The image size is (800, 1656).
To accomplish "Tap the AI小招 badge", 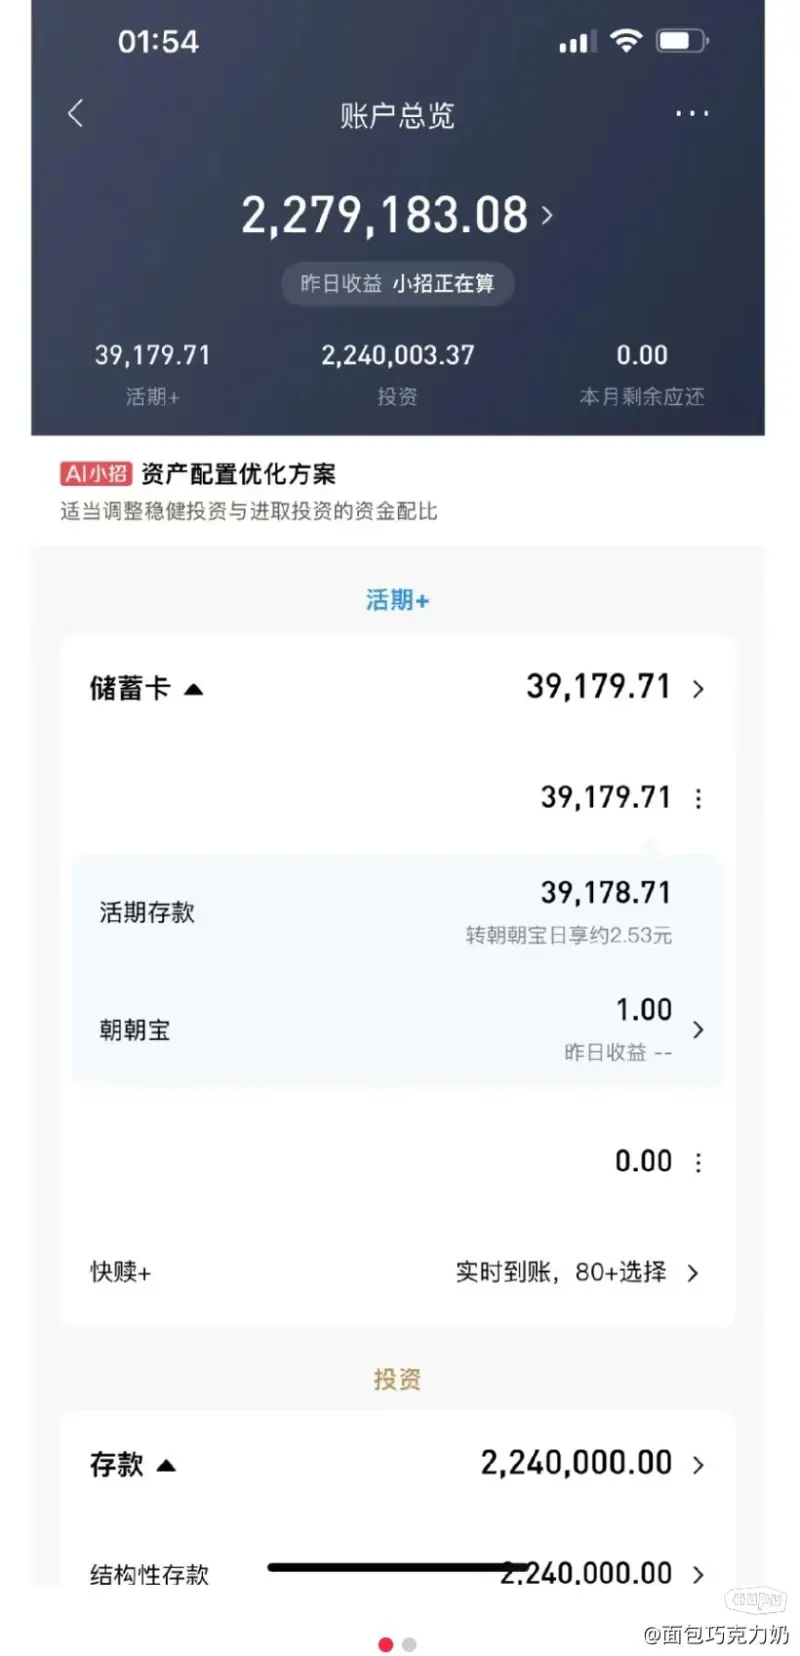I will click(x=95, y=473).
